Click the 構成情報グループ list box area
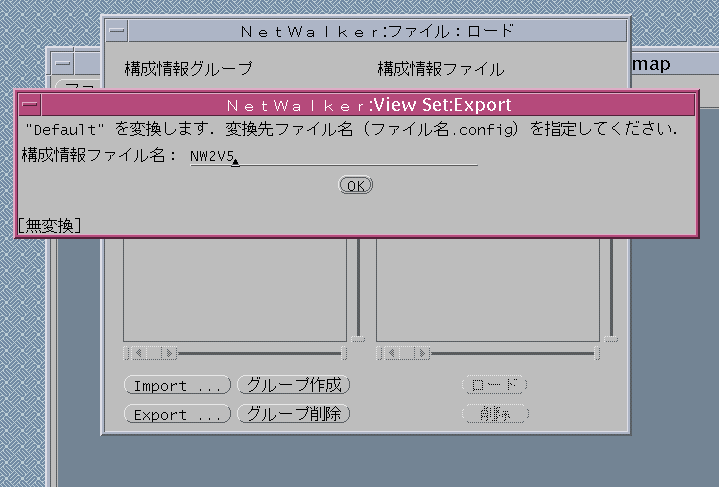 pyautogui.click(x=235, y=290)
